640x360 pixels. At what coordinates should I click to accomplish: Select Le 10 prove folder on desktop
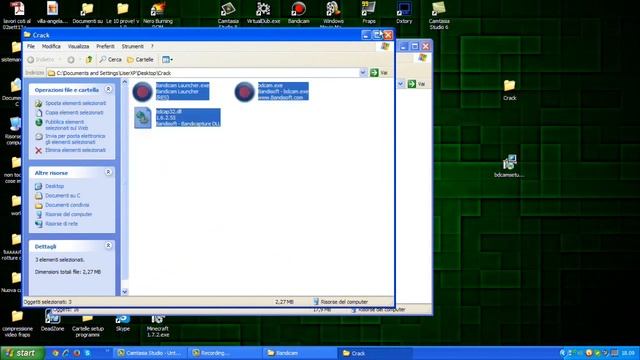coord(122,14)
